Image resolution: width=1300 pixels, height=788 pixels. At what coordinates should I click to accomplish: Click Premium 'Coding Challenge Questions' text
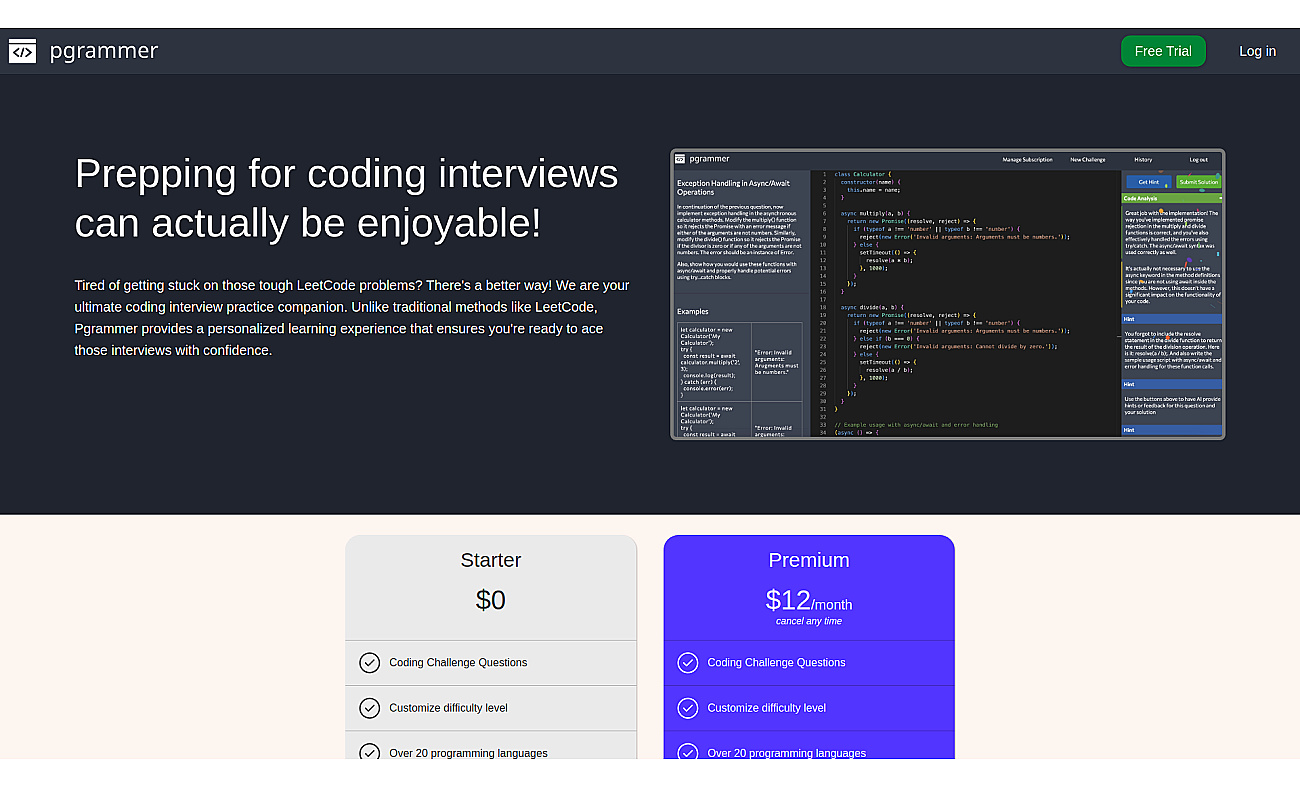click(776, 663)
